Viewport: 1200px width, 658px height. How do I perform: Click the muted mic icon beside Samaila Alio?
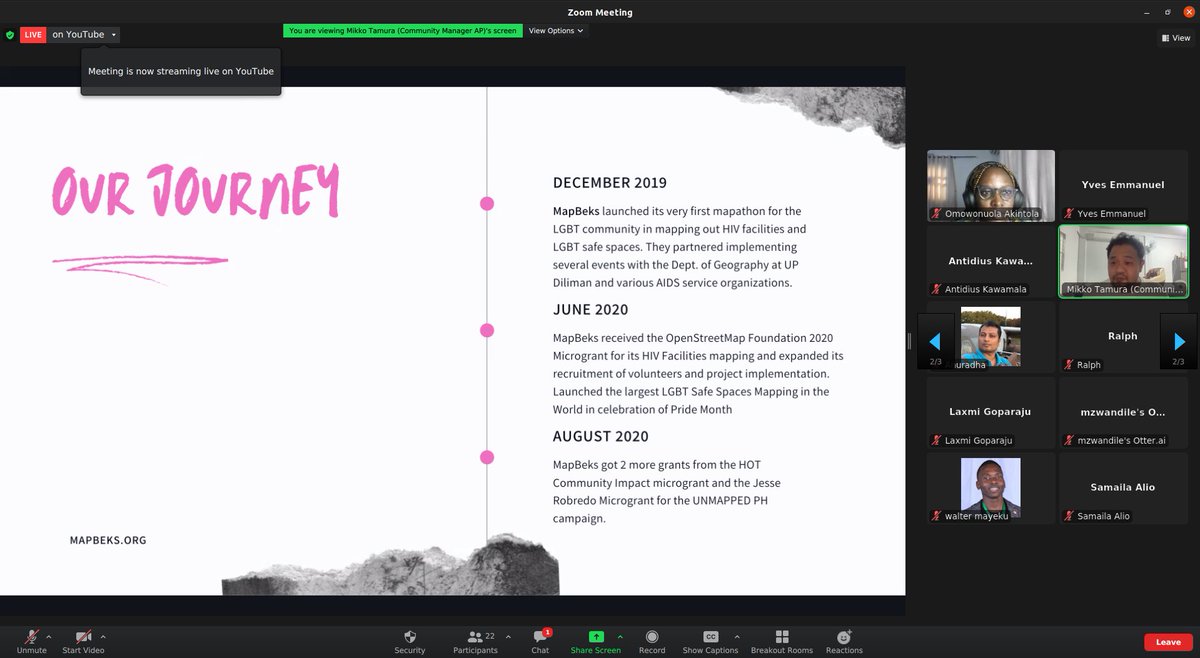[1067, 516]
